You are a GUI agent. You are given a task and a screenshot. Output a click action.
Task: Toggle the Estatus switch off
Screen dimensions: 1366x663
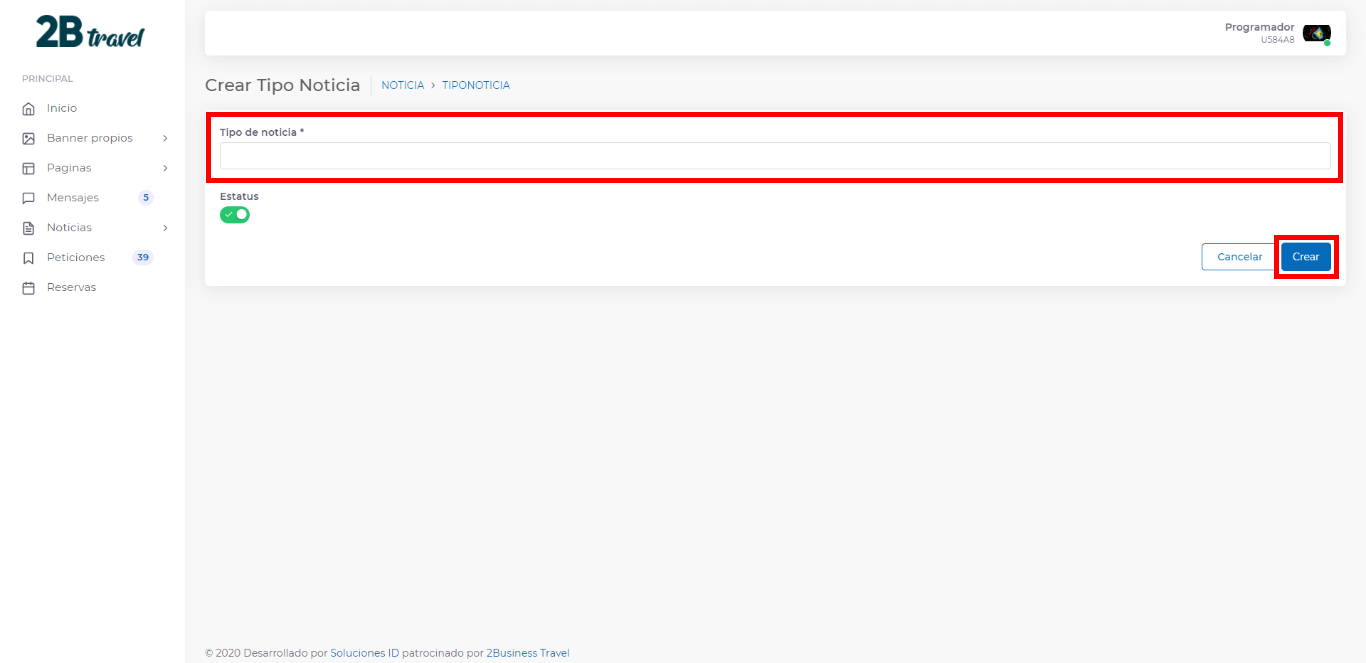coord(235,214)
